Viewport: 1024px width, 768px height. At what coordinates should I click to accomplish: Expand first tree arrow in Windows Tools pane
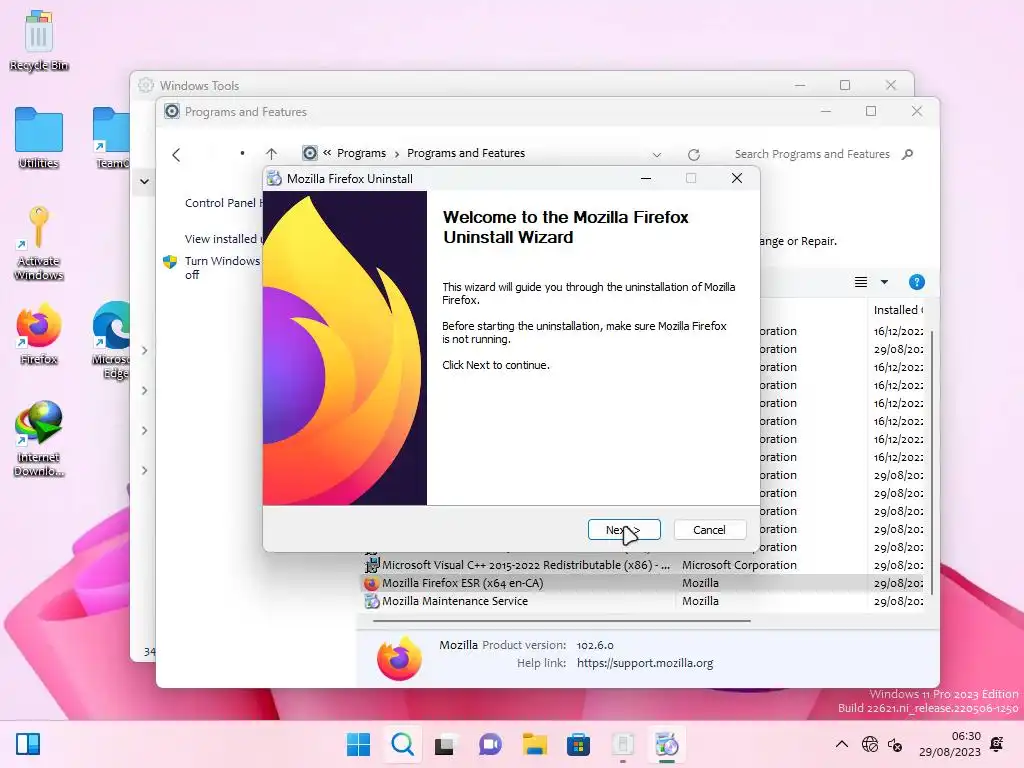[x=144, y=351]
